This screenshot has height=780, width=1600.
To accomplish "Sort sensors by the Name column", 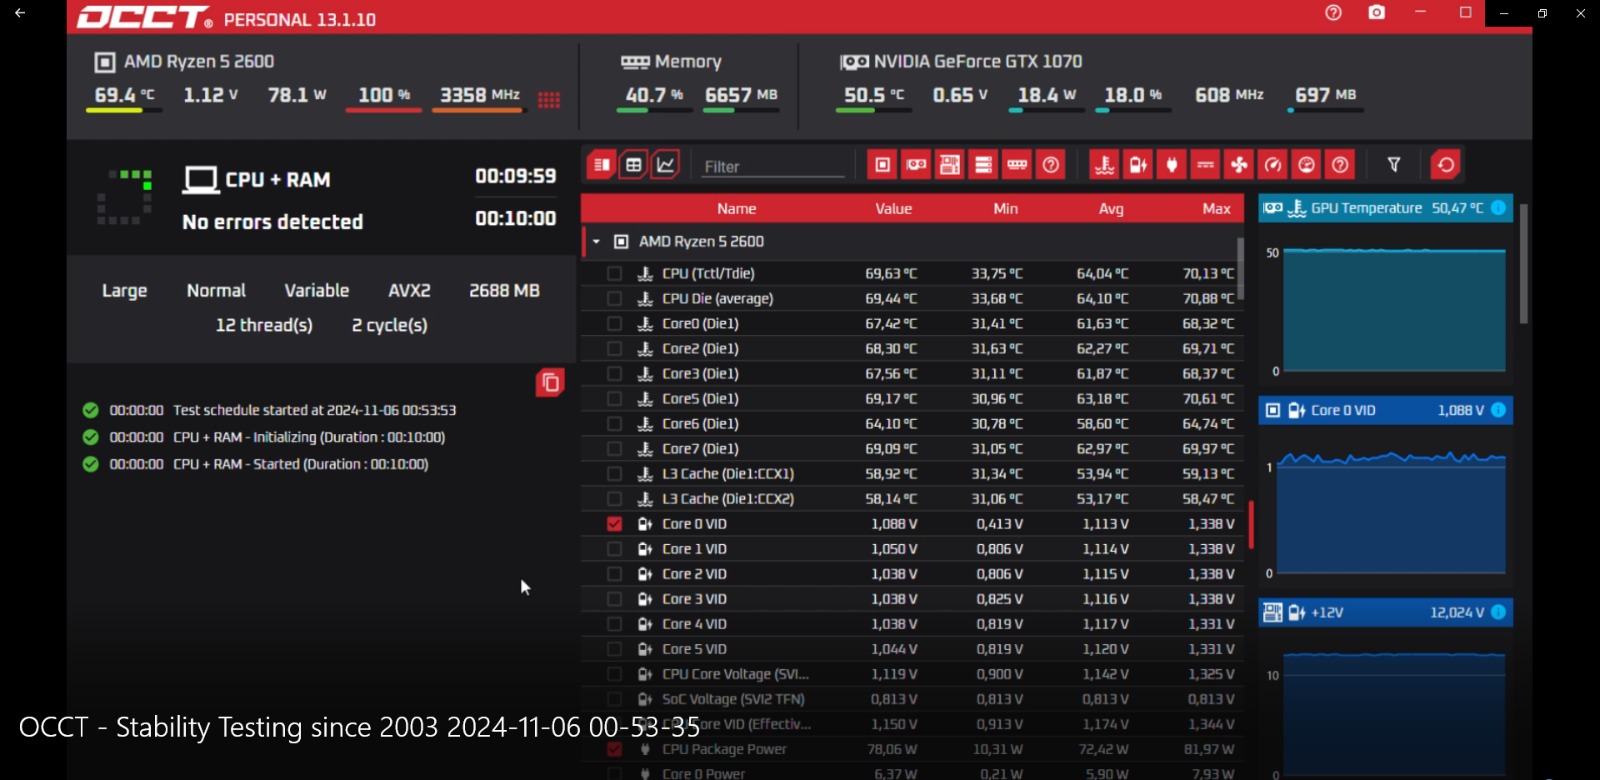I will pyautogui.click(x=736, y=208).
